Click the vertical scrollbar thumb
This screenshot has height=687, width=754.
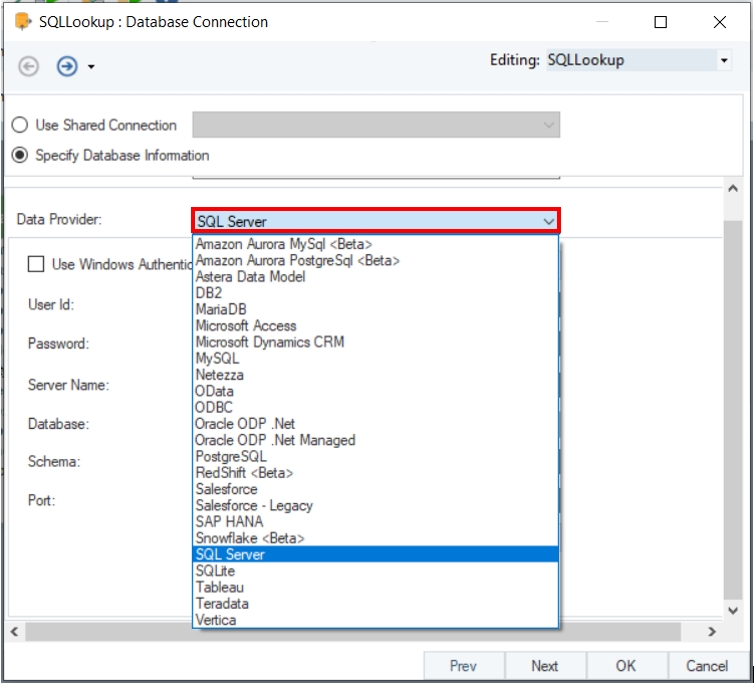(733, 410)
